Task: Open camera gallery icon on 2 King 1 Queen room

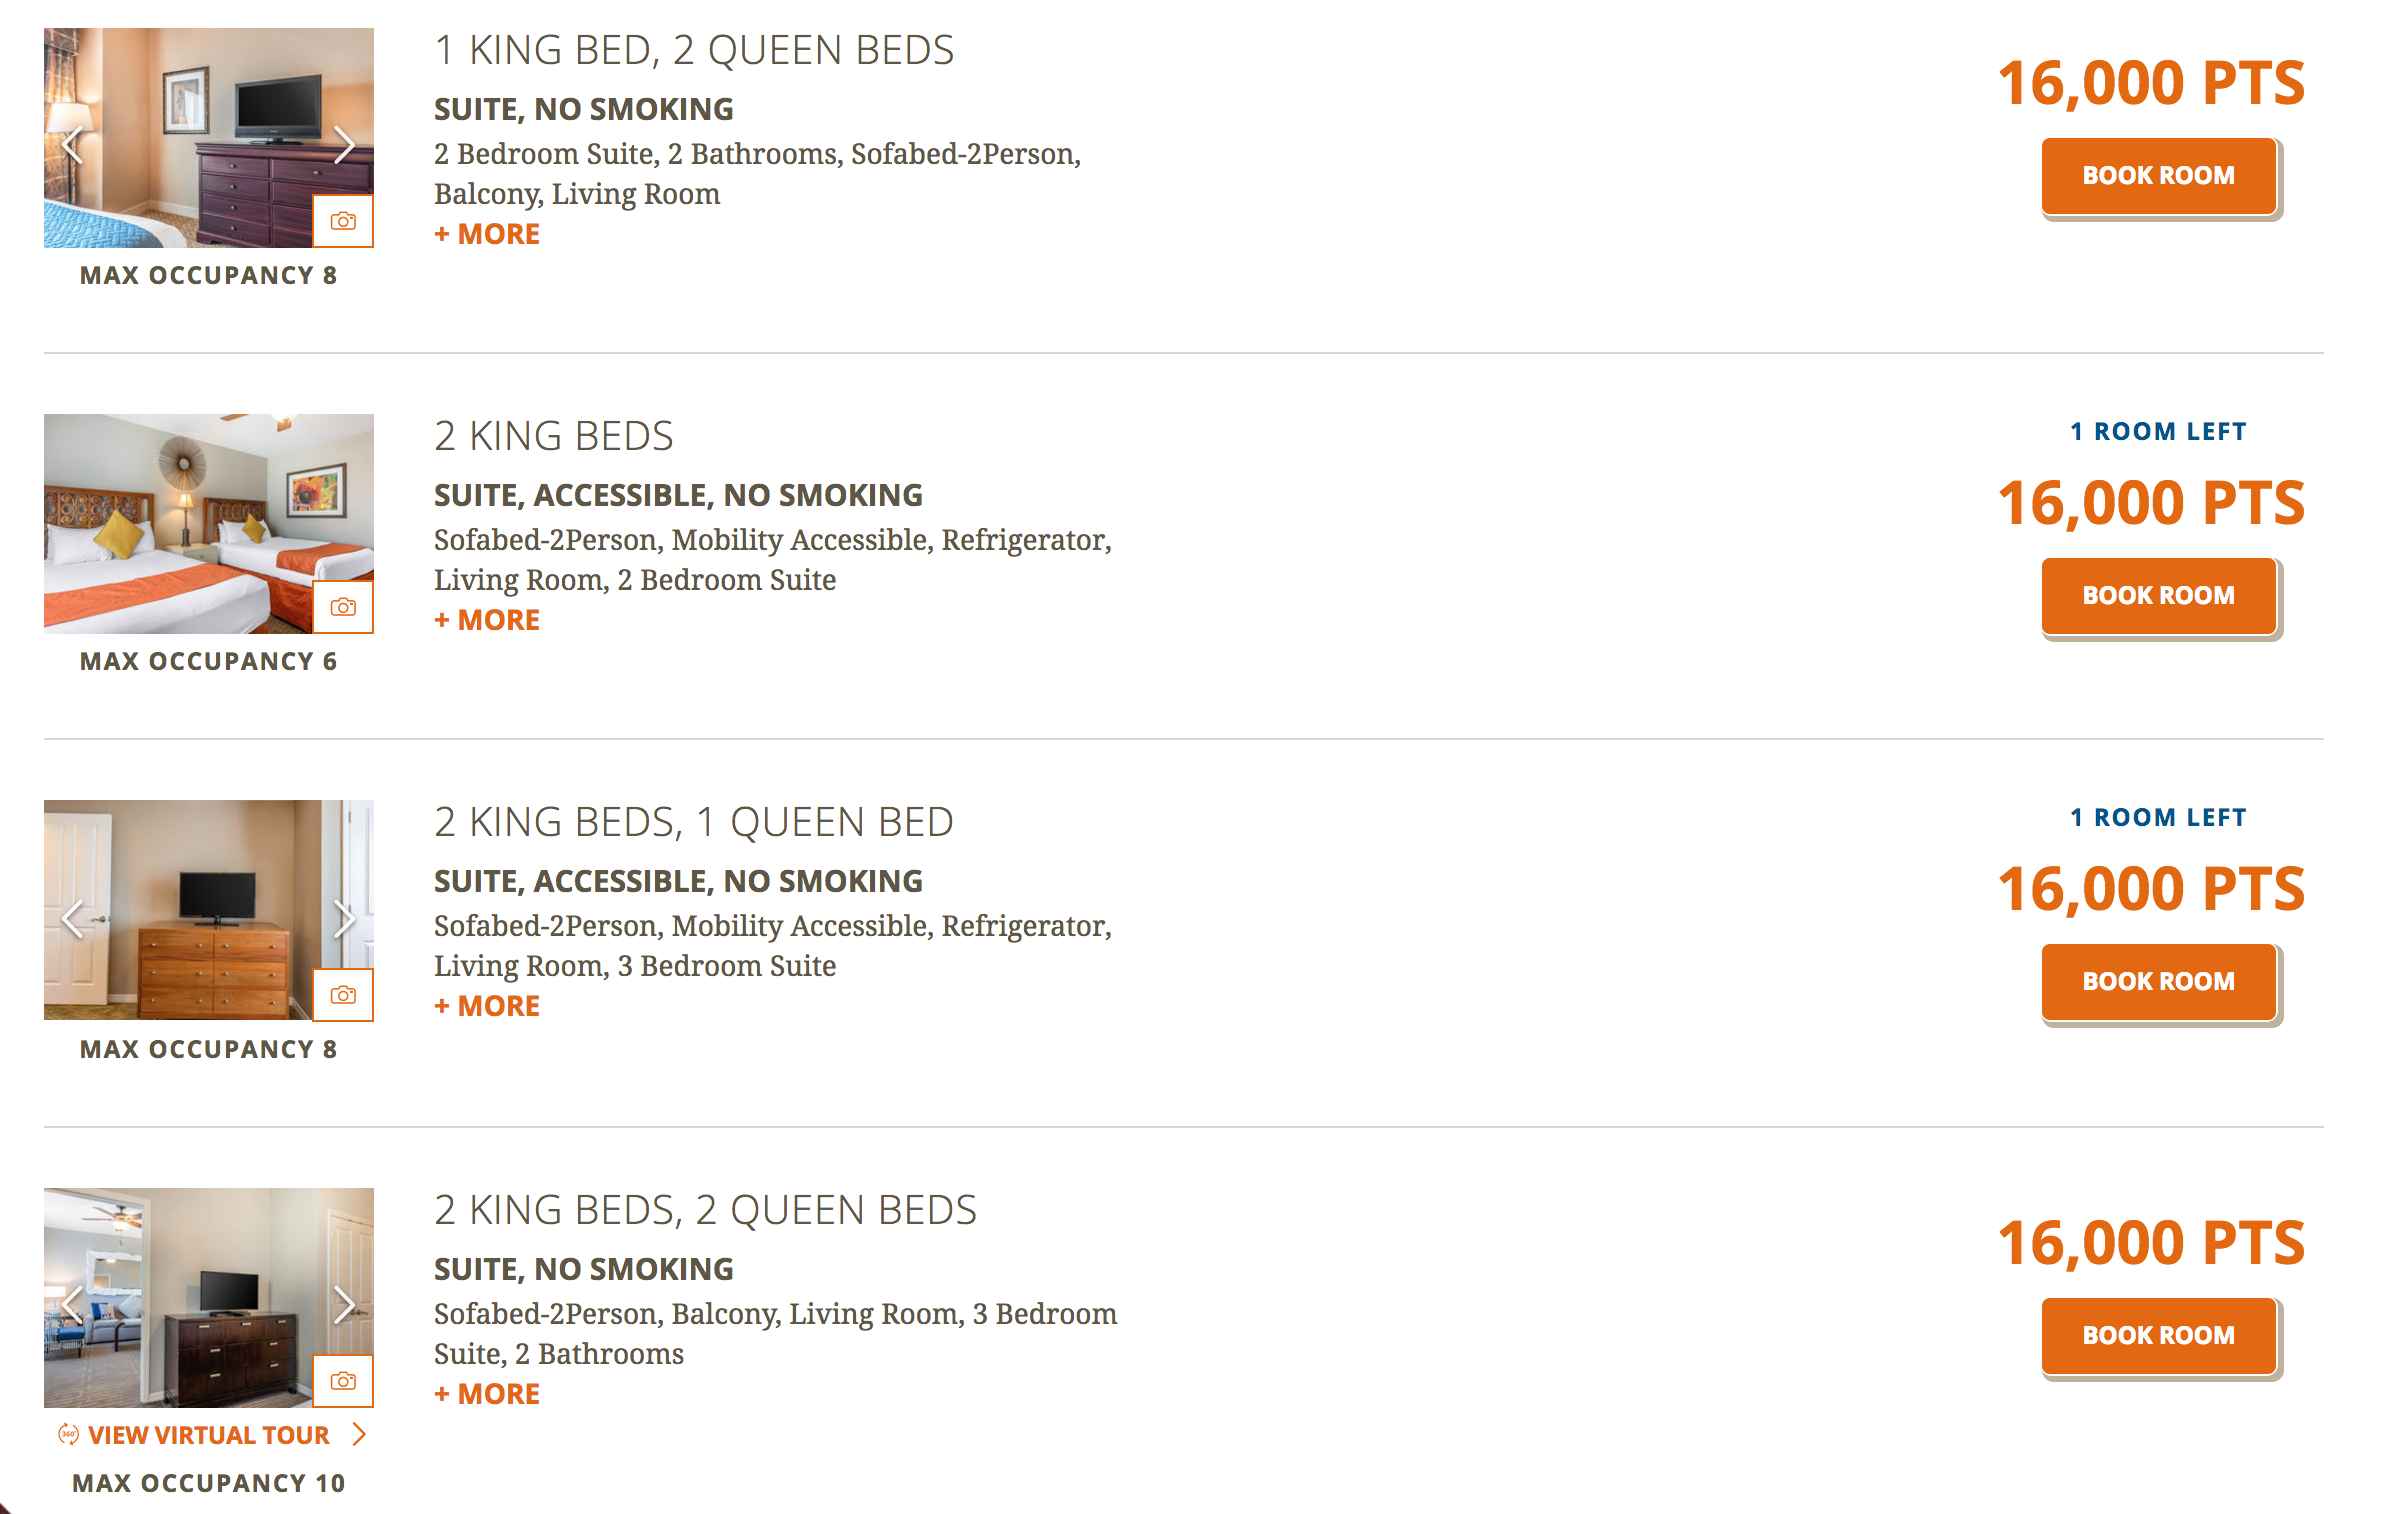Action: tap(343, 995)
